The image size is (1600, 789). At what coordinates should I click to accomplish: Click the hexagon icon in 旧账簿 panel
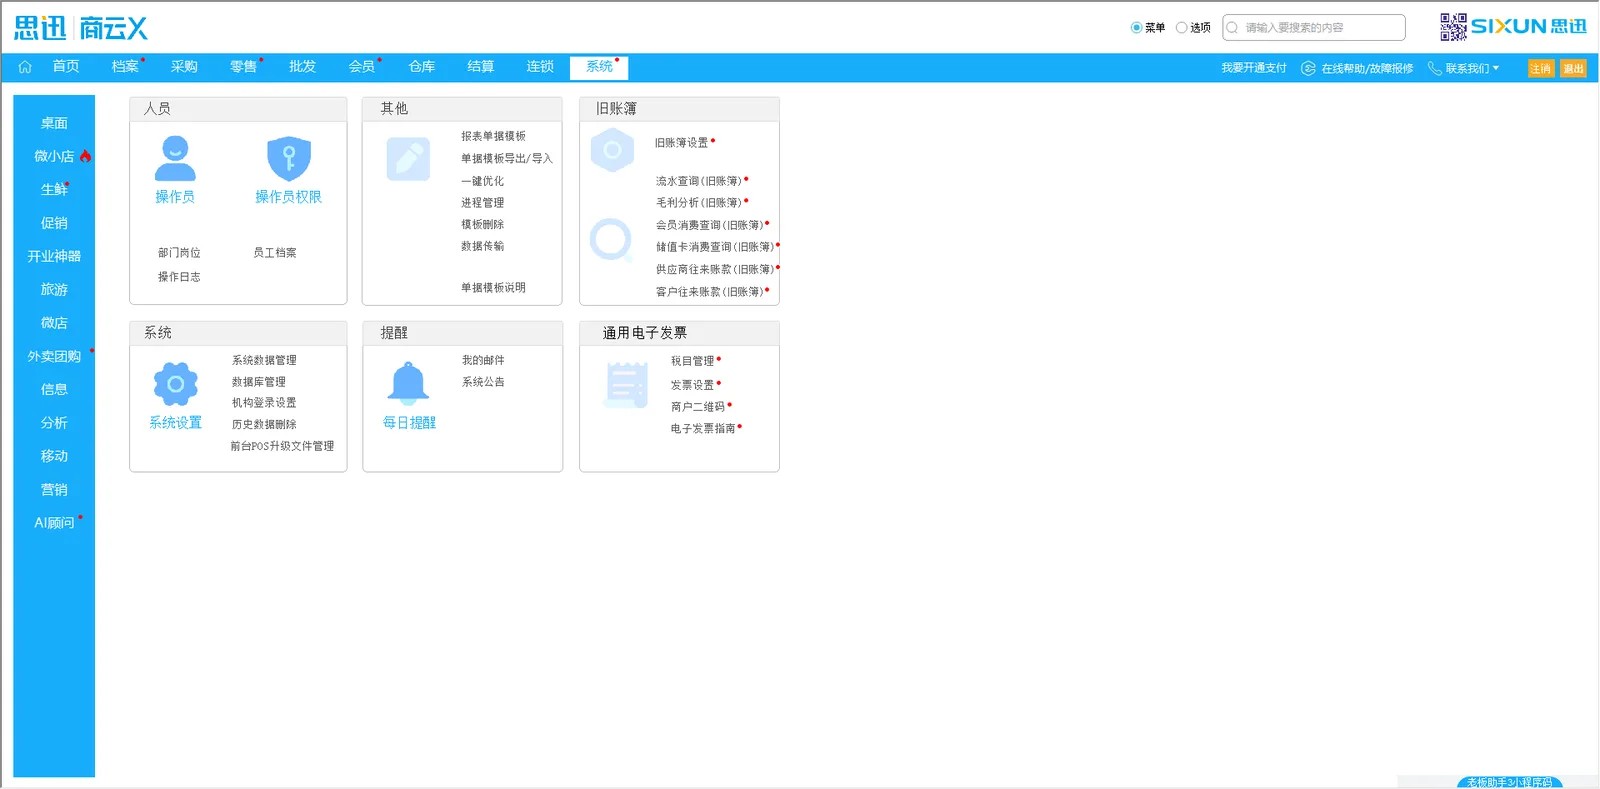coord(612,151)
